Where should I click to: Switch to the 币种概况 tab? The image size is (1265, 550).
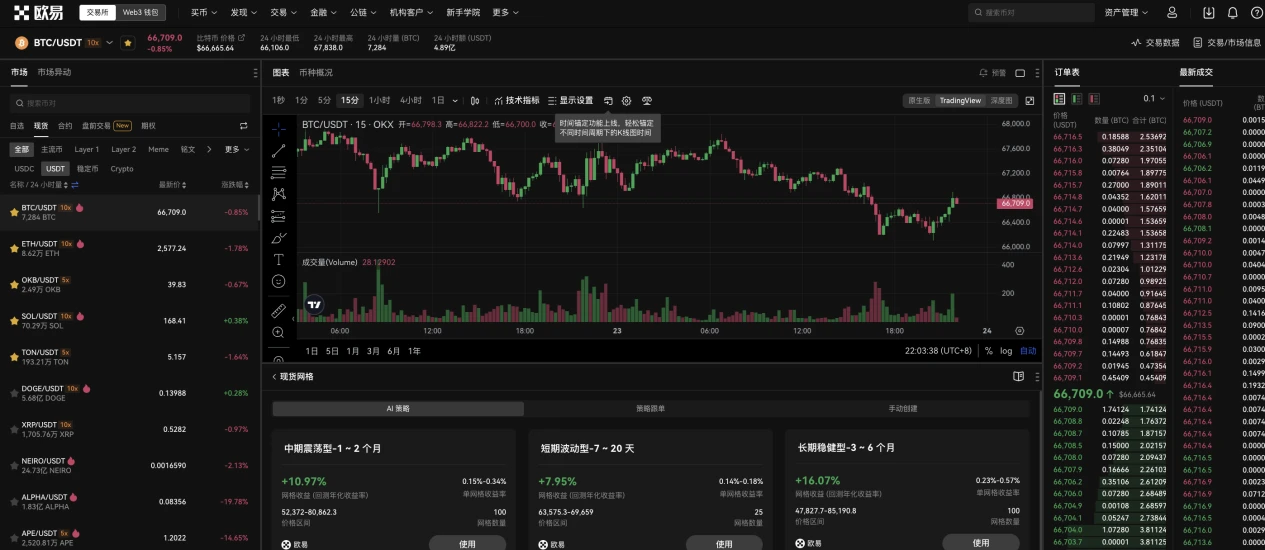coord(316,73)
